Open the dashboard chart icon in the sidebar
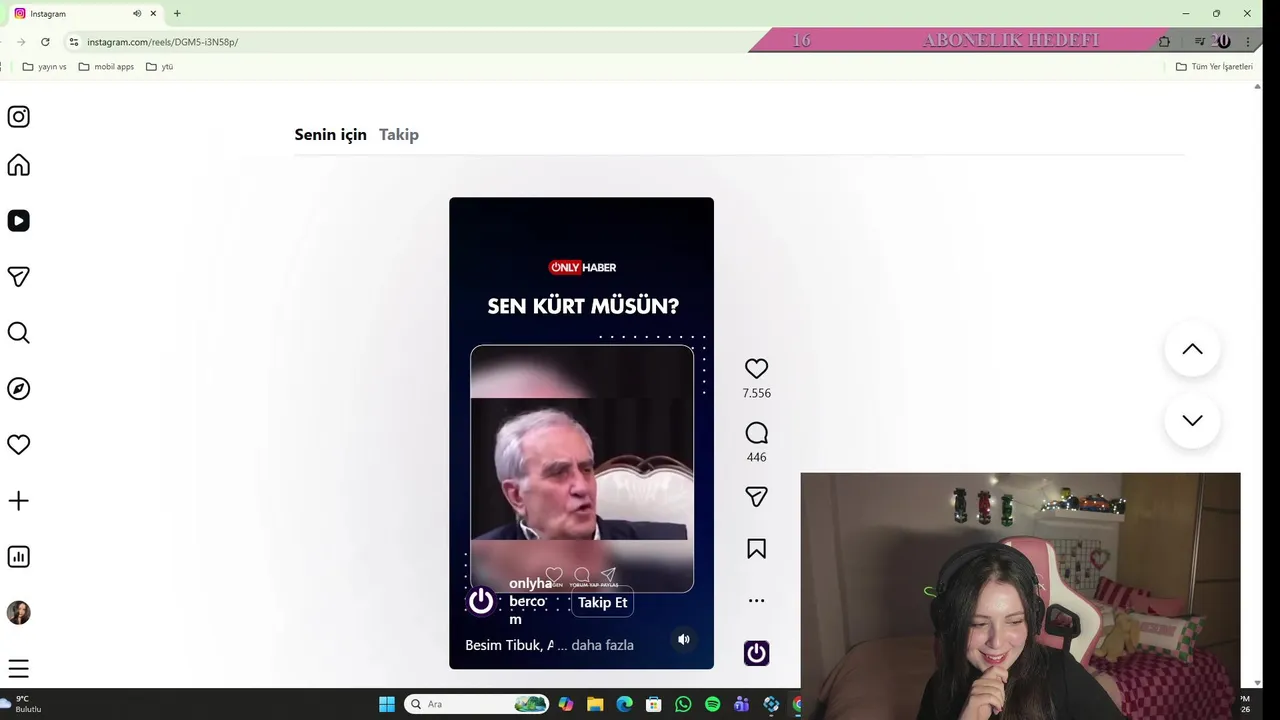The width and height of the screenshot is (1280, 720). (18, 557)
